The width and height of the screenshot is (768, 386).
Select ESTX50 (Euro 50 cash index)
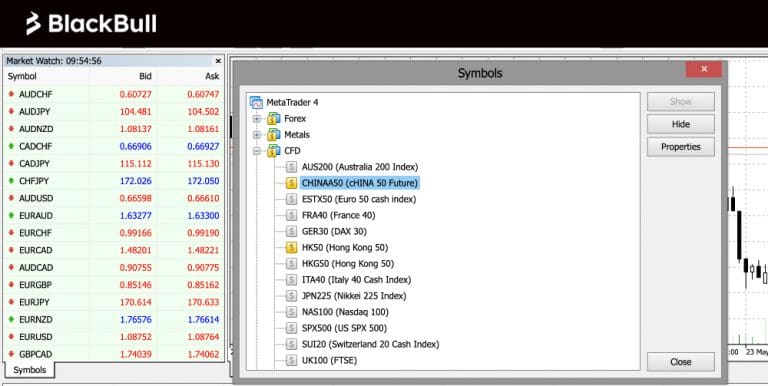click(x=359, y=199)
